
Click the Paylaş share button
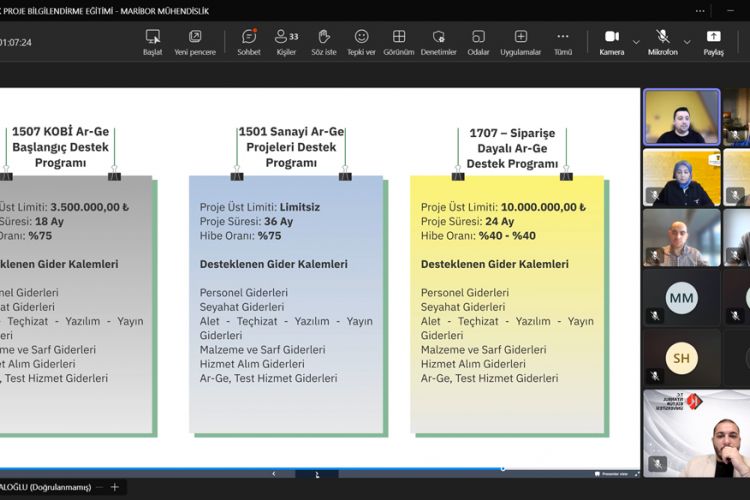coord(713,42)
